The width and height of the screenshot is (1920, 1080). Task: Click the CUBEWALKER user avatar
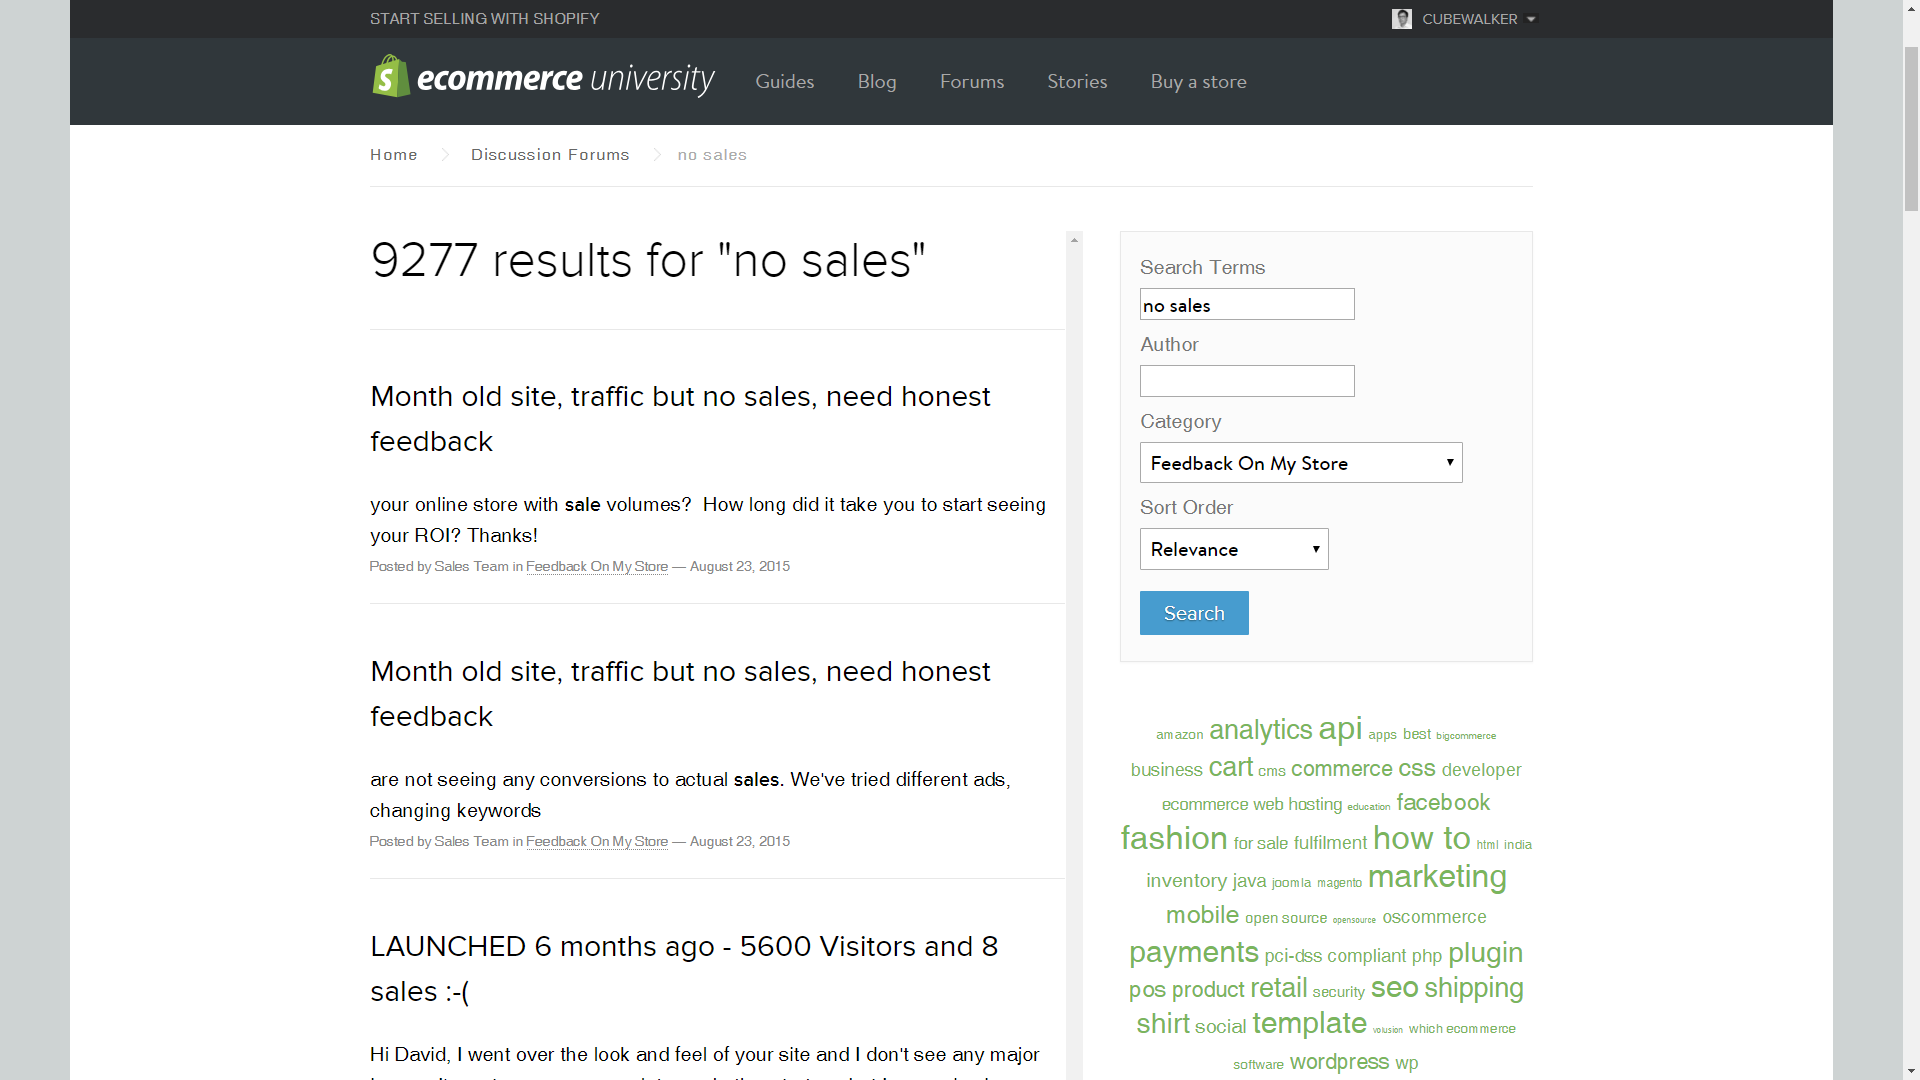click(x=1401, y=19)
